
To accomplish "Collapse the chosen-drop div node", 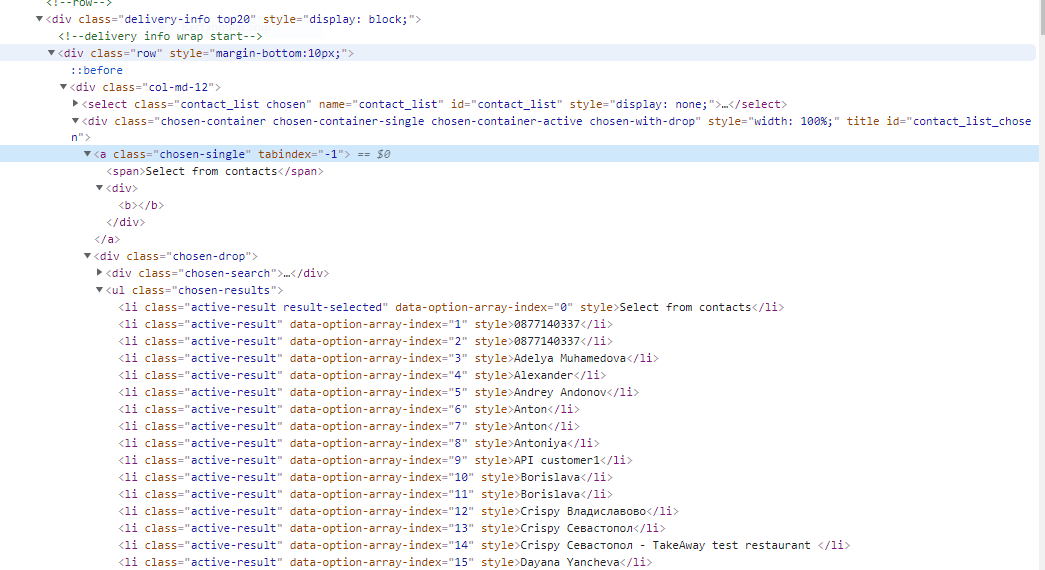I will click(87, 255).
